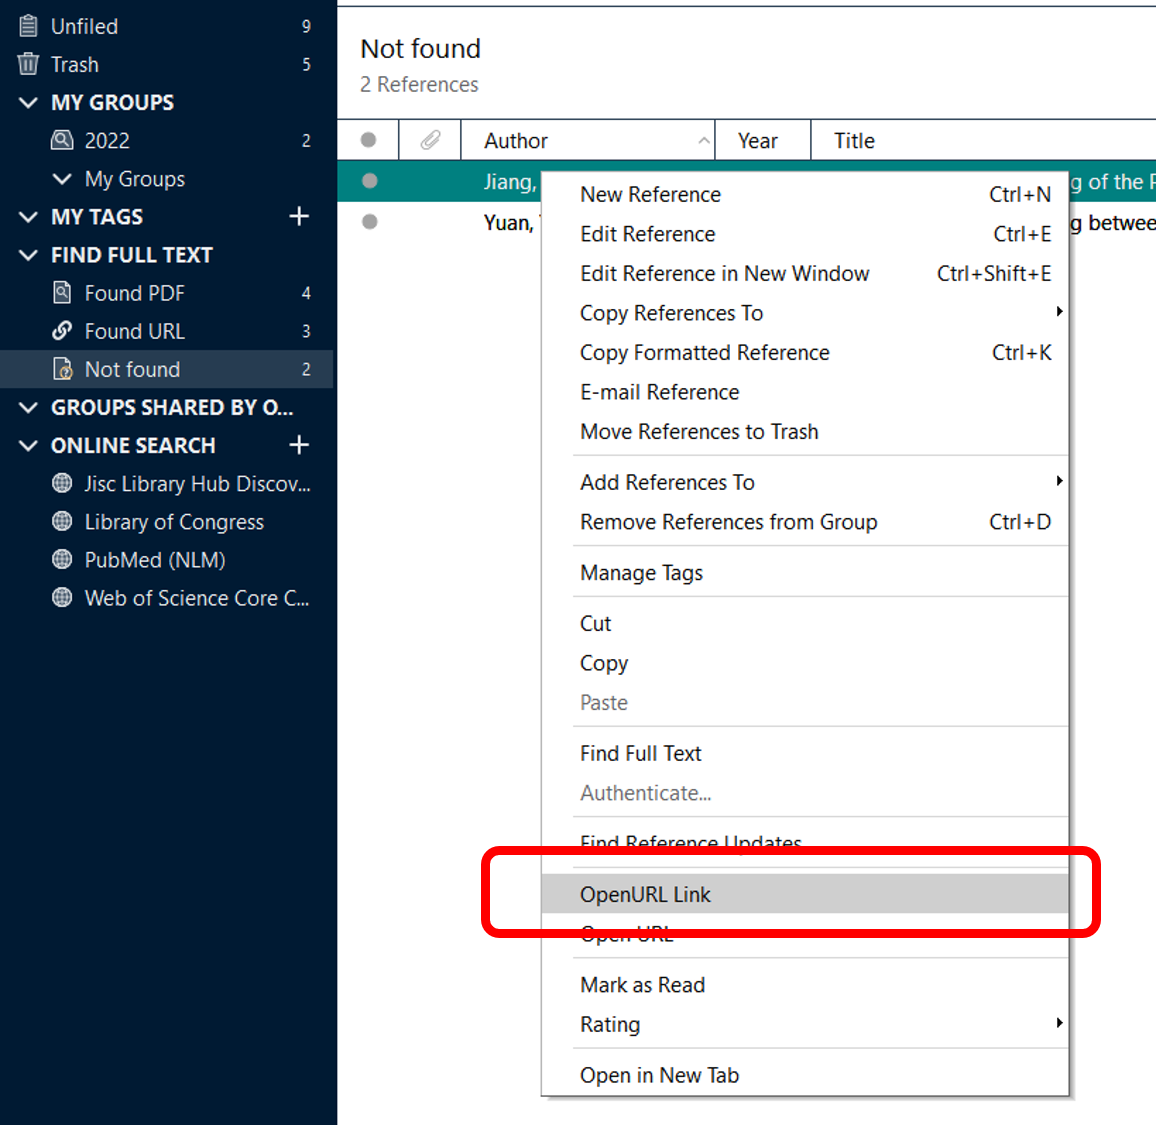The height and width of the screenshot is (1125, 1156).
Task: Click Add References To submenu arrow
Action: [1059, 481]
